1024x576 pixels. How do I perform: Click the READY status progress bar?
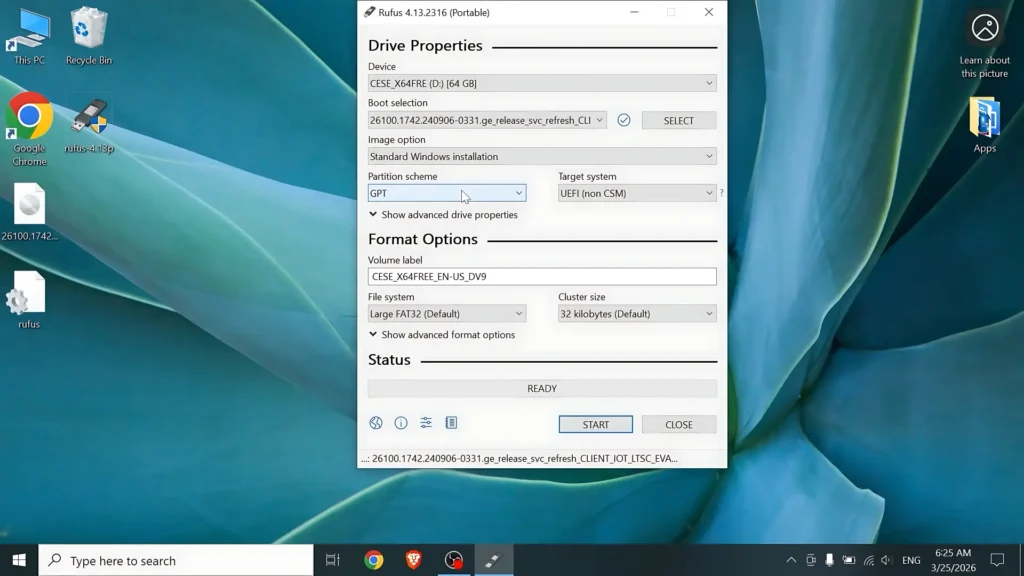click(542, 389)
